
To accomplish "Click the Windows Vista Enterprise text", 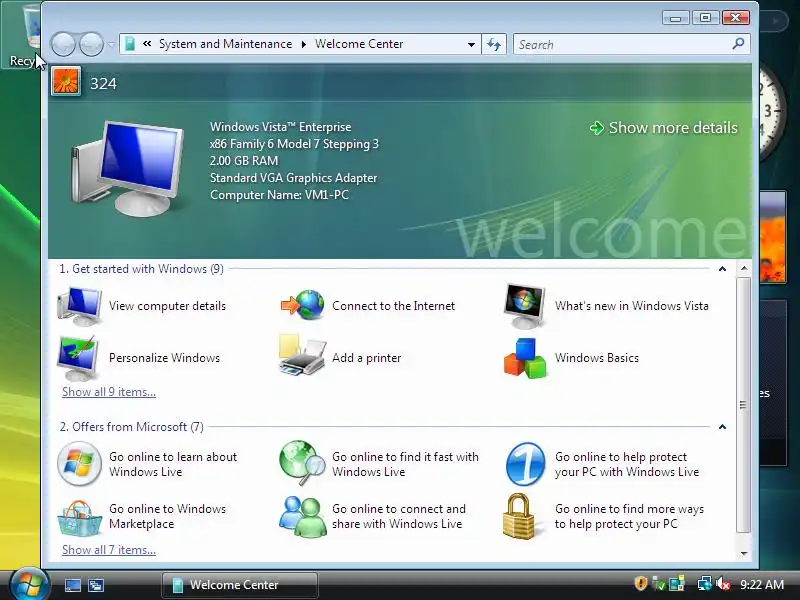I will (281, 127).
